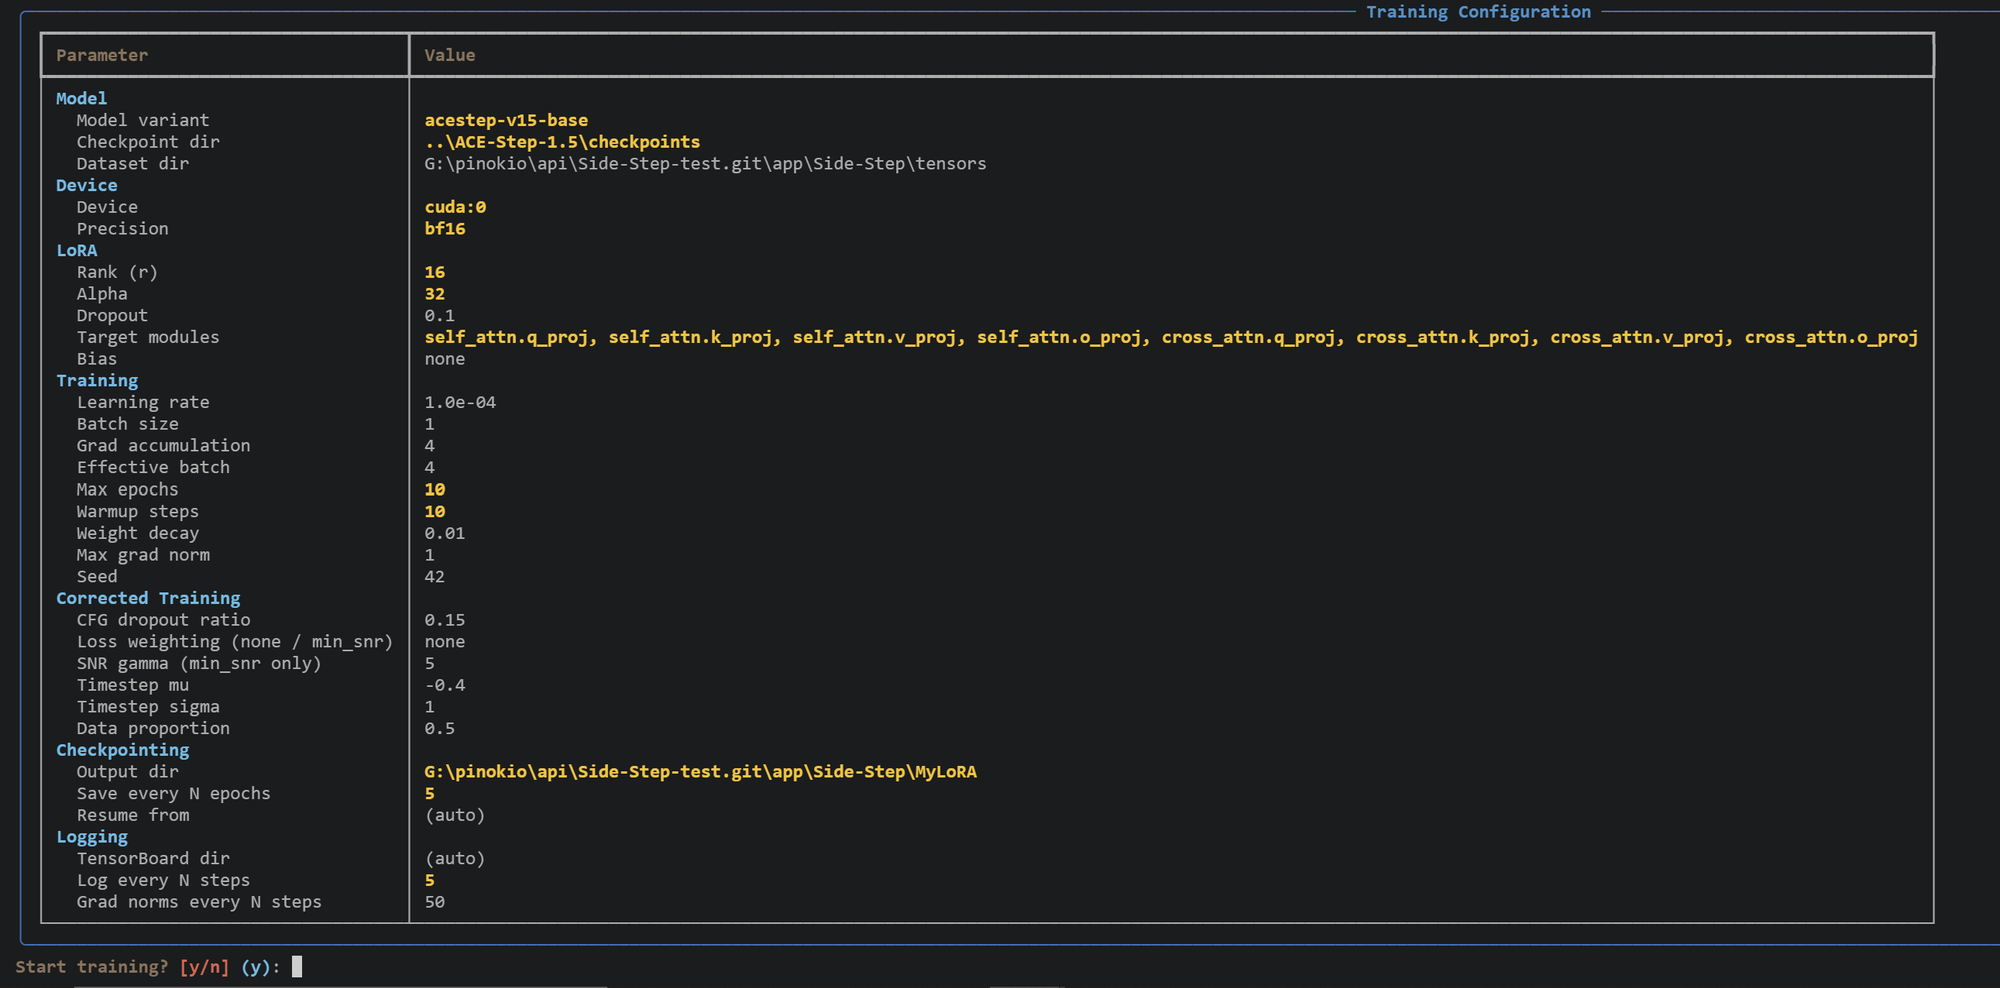The image size is (2000, 988).
Task: Click the cuda:0 device value
Action: pyautogui.click(x=455, y=207)
